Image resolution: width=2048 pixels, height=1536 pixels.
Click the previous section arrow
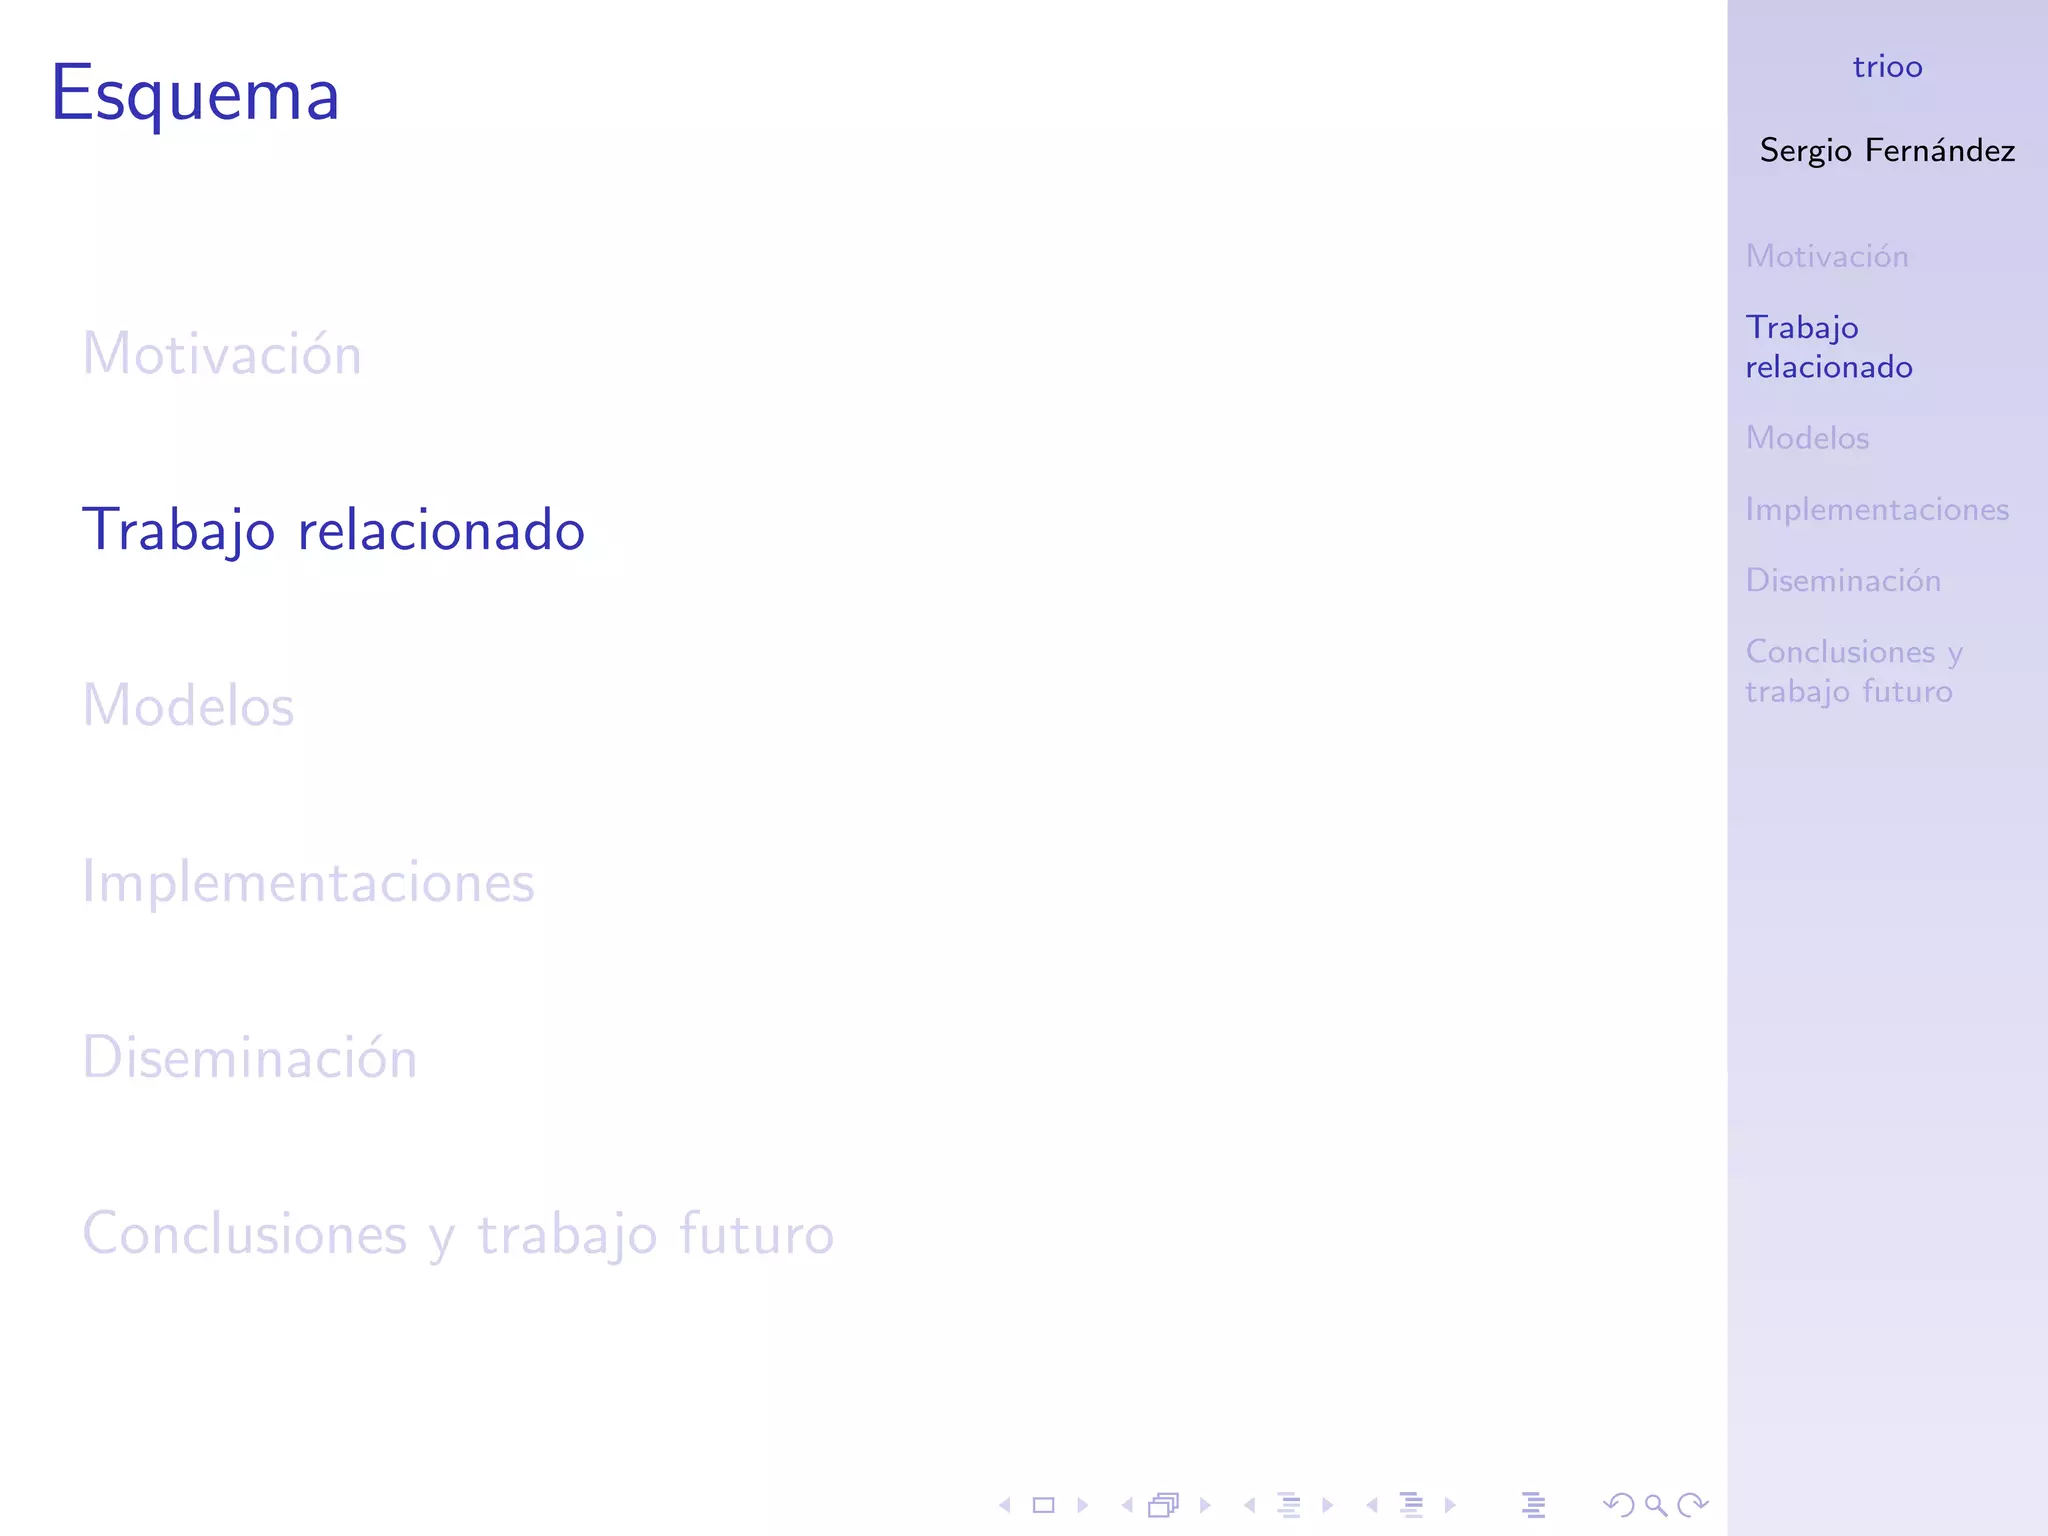(1372, 1505)
